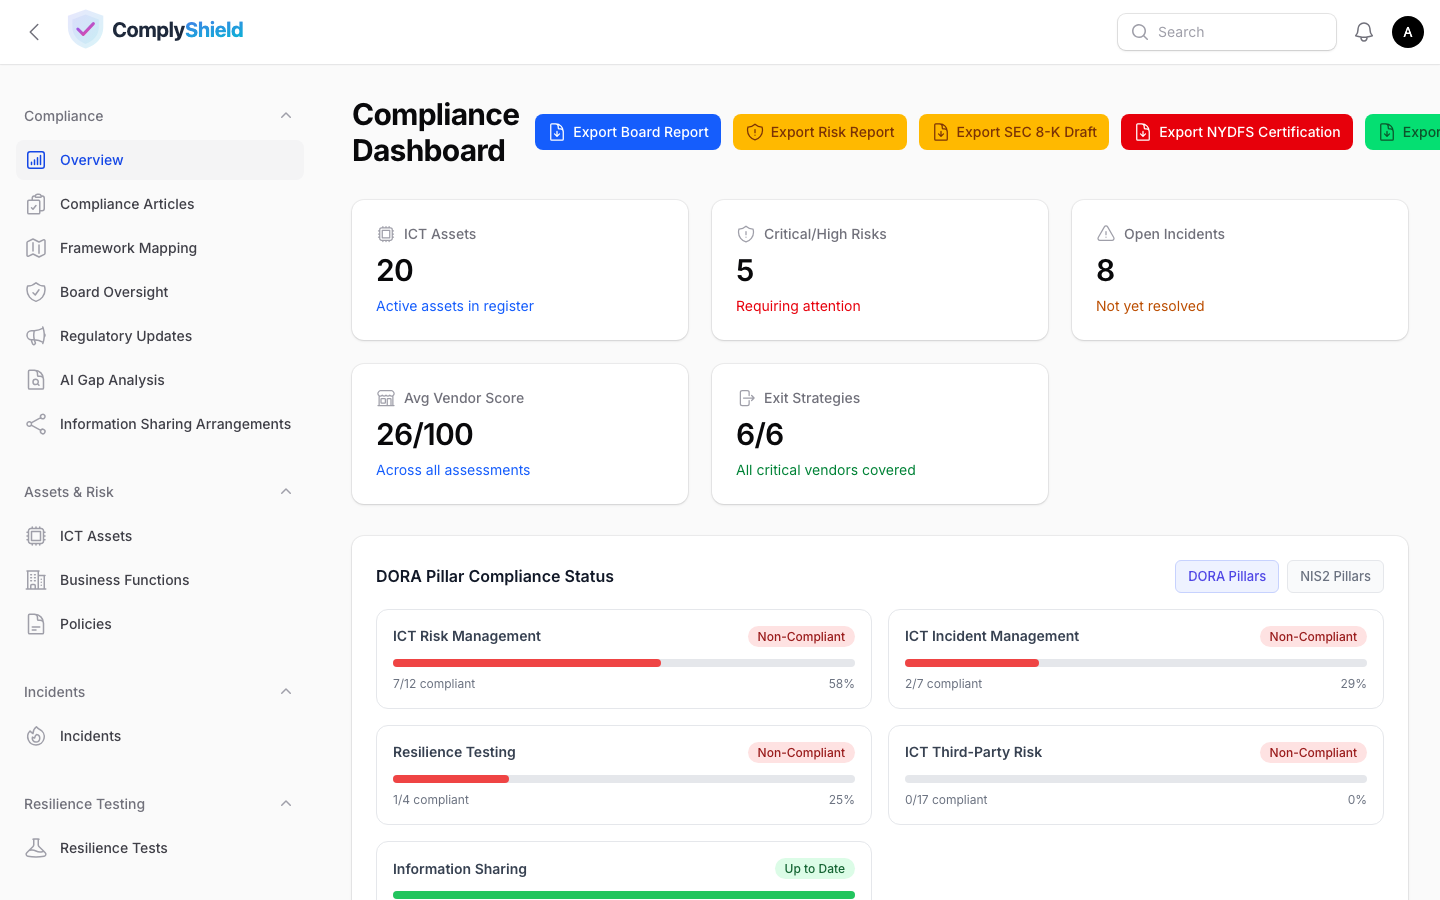This screenshot has width=1440, height=900.
Task: Click the ICT Assets chip icon in sidebar
Action: [x=36, y=536]
